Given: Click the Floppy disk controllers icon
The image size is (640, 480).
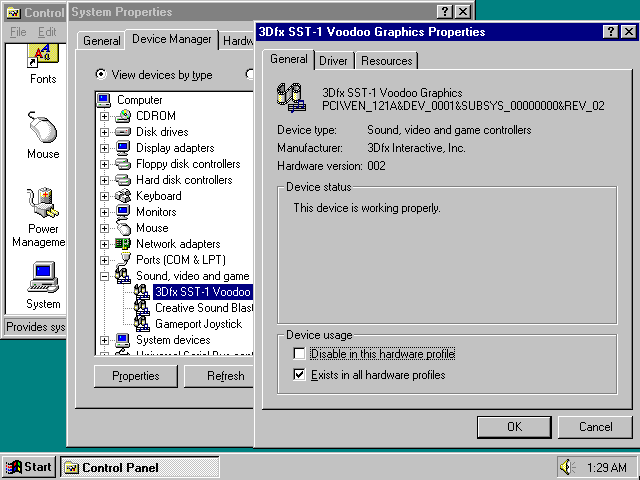Looking at the screenshot, I should [123, 164].
